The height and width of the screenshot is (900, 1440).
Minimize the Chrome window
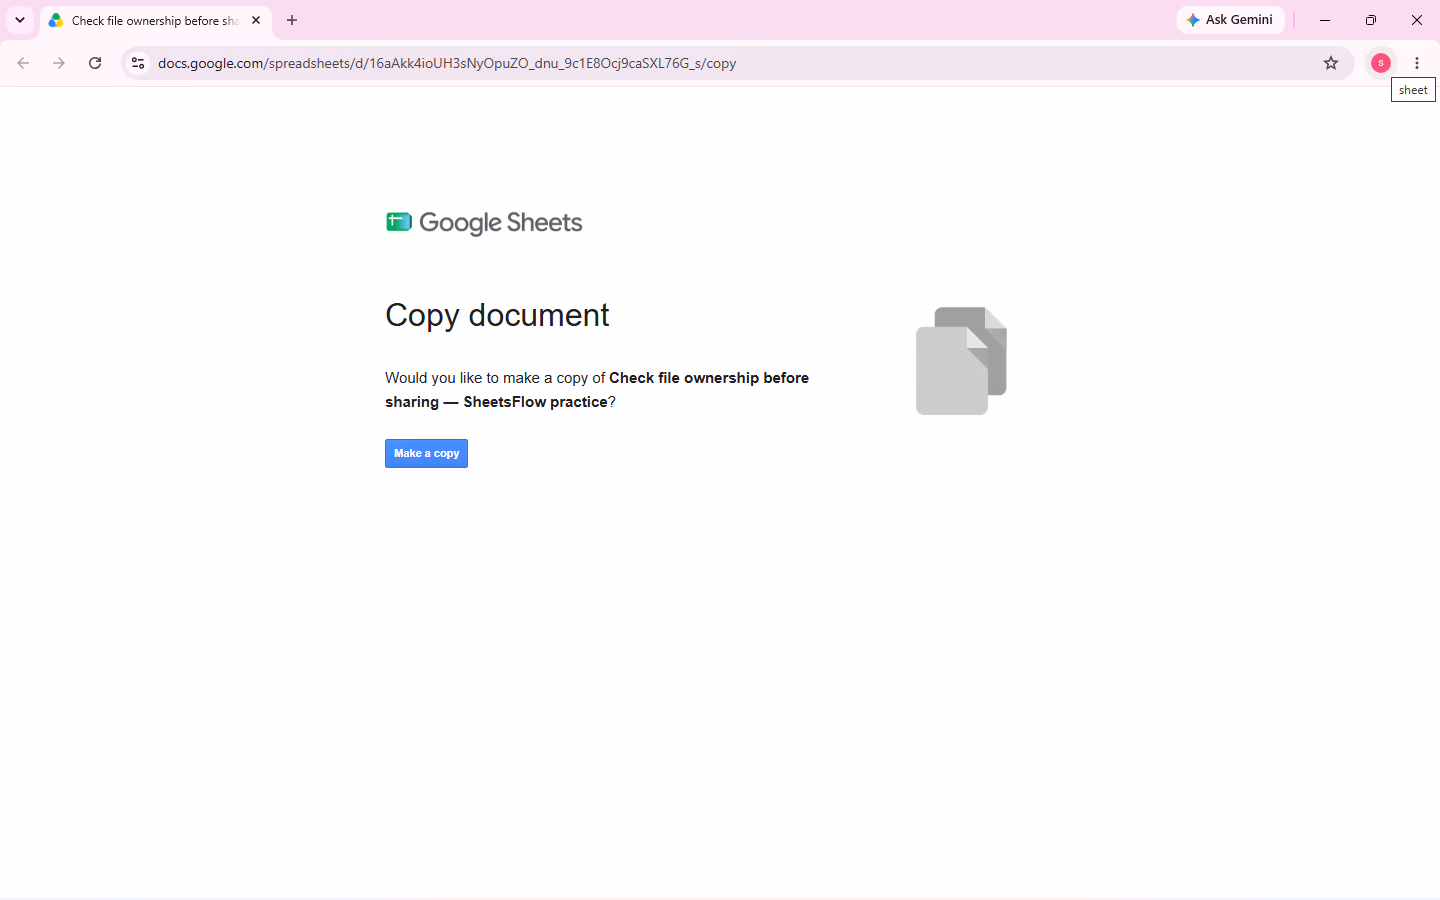(x=1325, y=20)
